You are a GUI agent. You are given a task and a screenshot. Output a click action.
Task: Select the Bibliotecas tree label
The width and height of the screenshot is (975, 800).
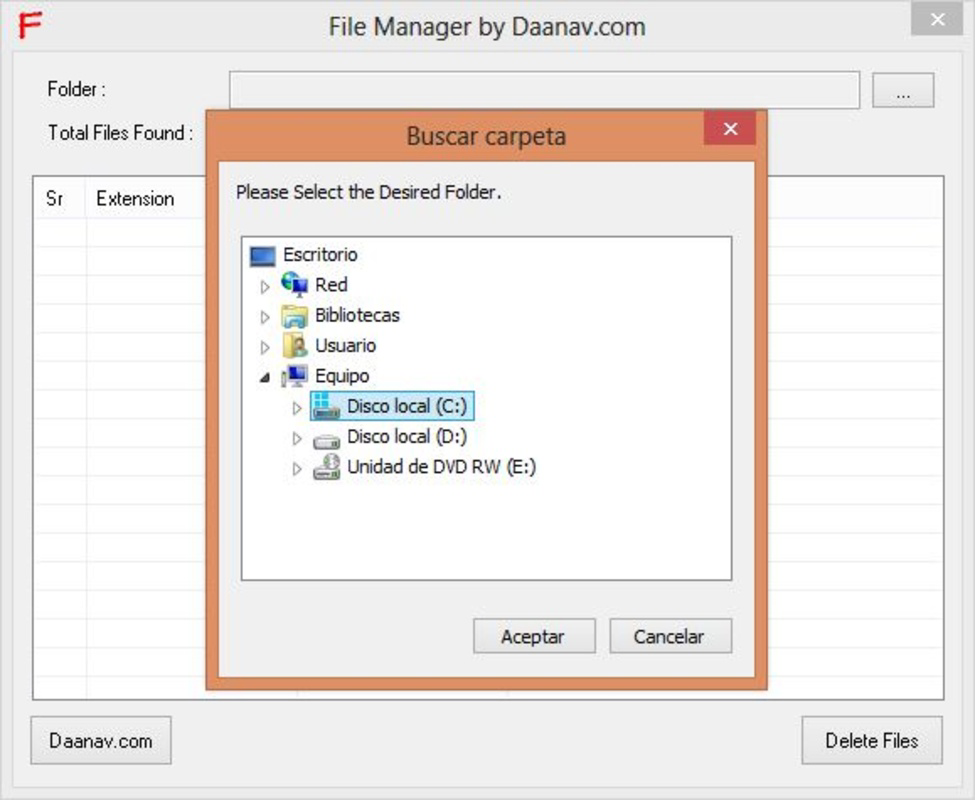[x=358, y=316]
